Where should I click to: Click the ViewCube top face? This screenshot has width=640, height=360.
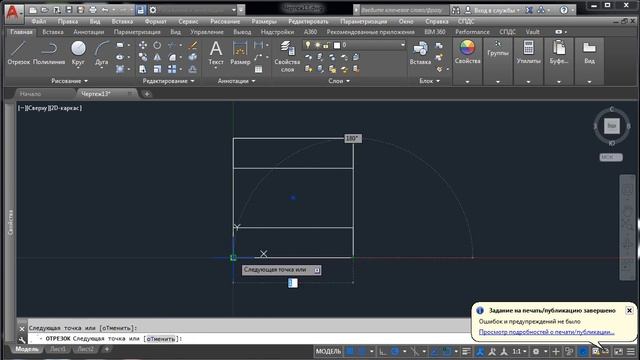(x=611, y=126)
